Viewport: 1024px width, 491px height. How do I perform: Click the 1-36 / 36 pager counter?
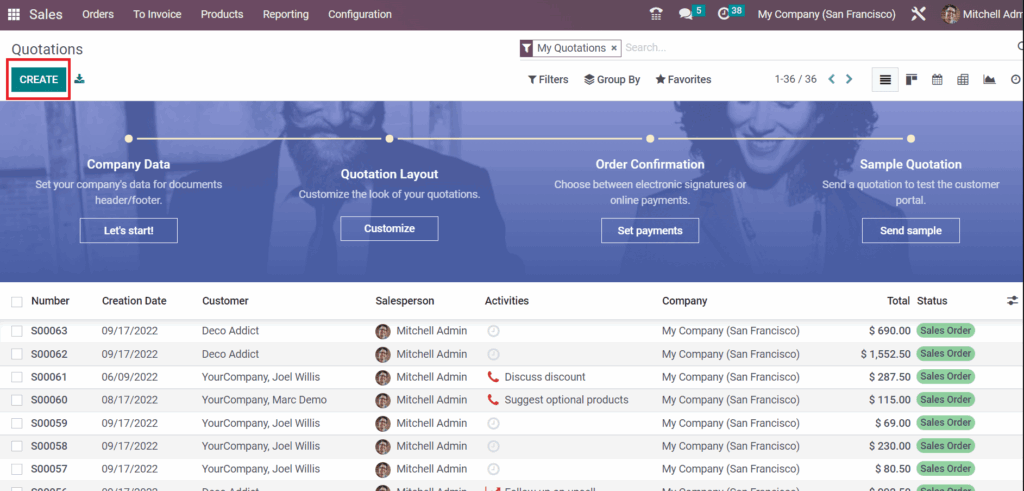(x=795, y=80)
